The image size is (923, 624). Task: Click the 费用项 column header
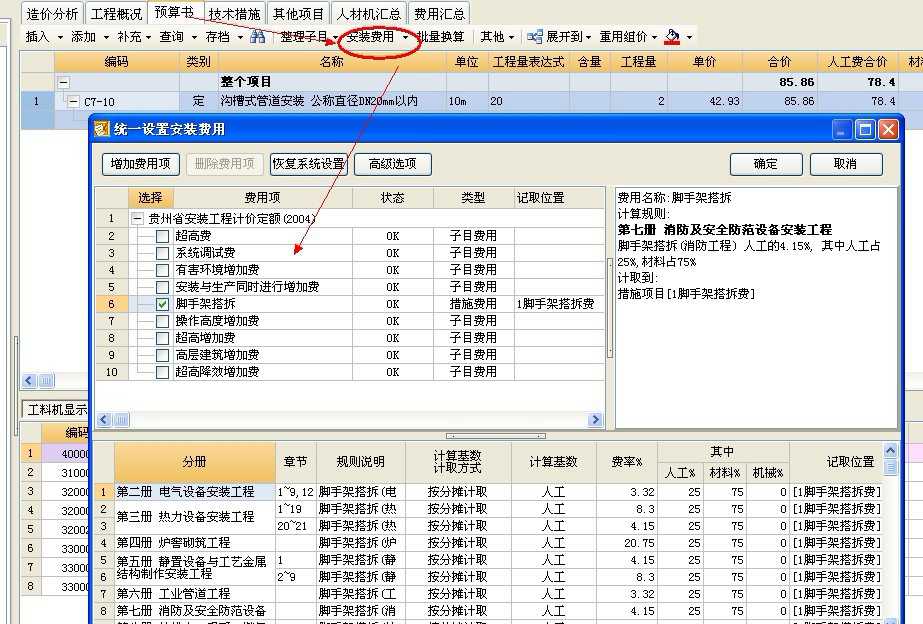coord(263,198)
